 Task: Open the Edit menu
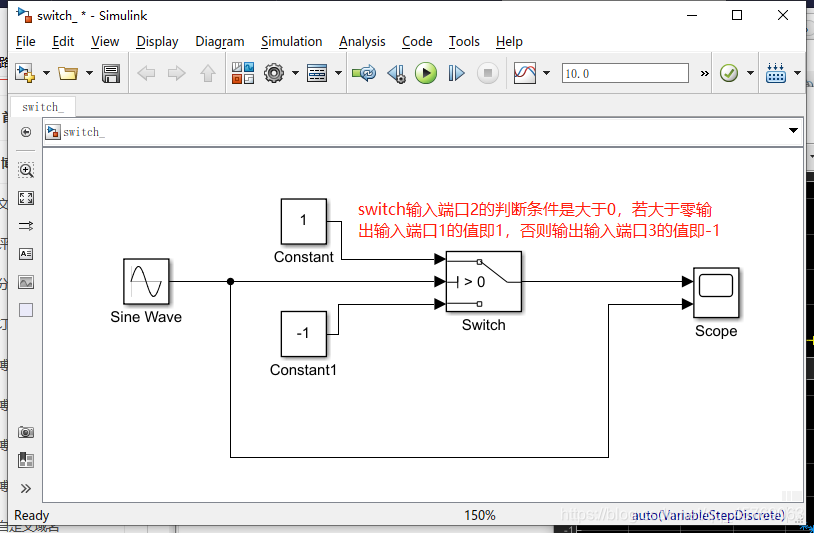click(x=63, y=42)
